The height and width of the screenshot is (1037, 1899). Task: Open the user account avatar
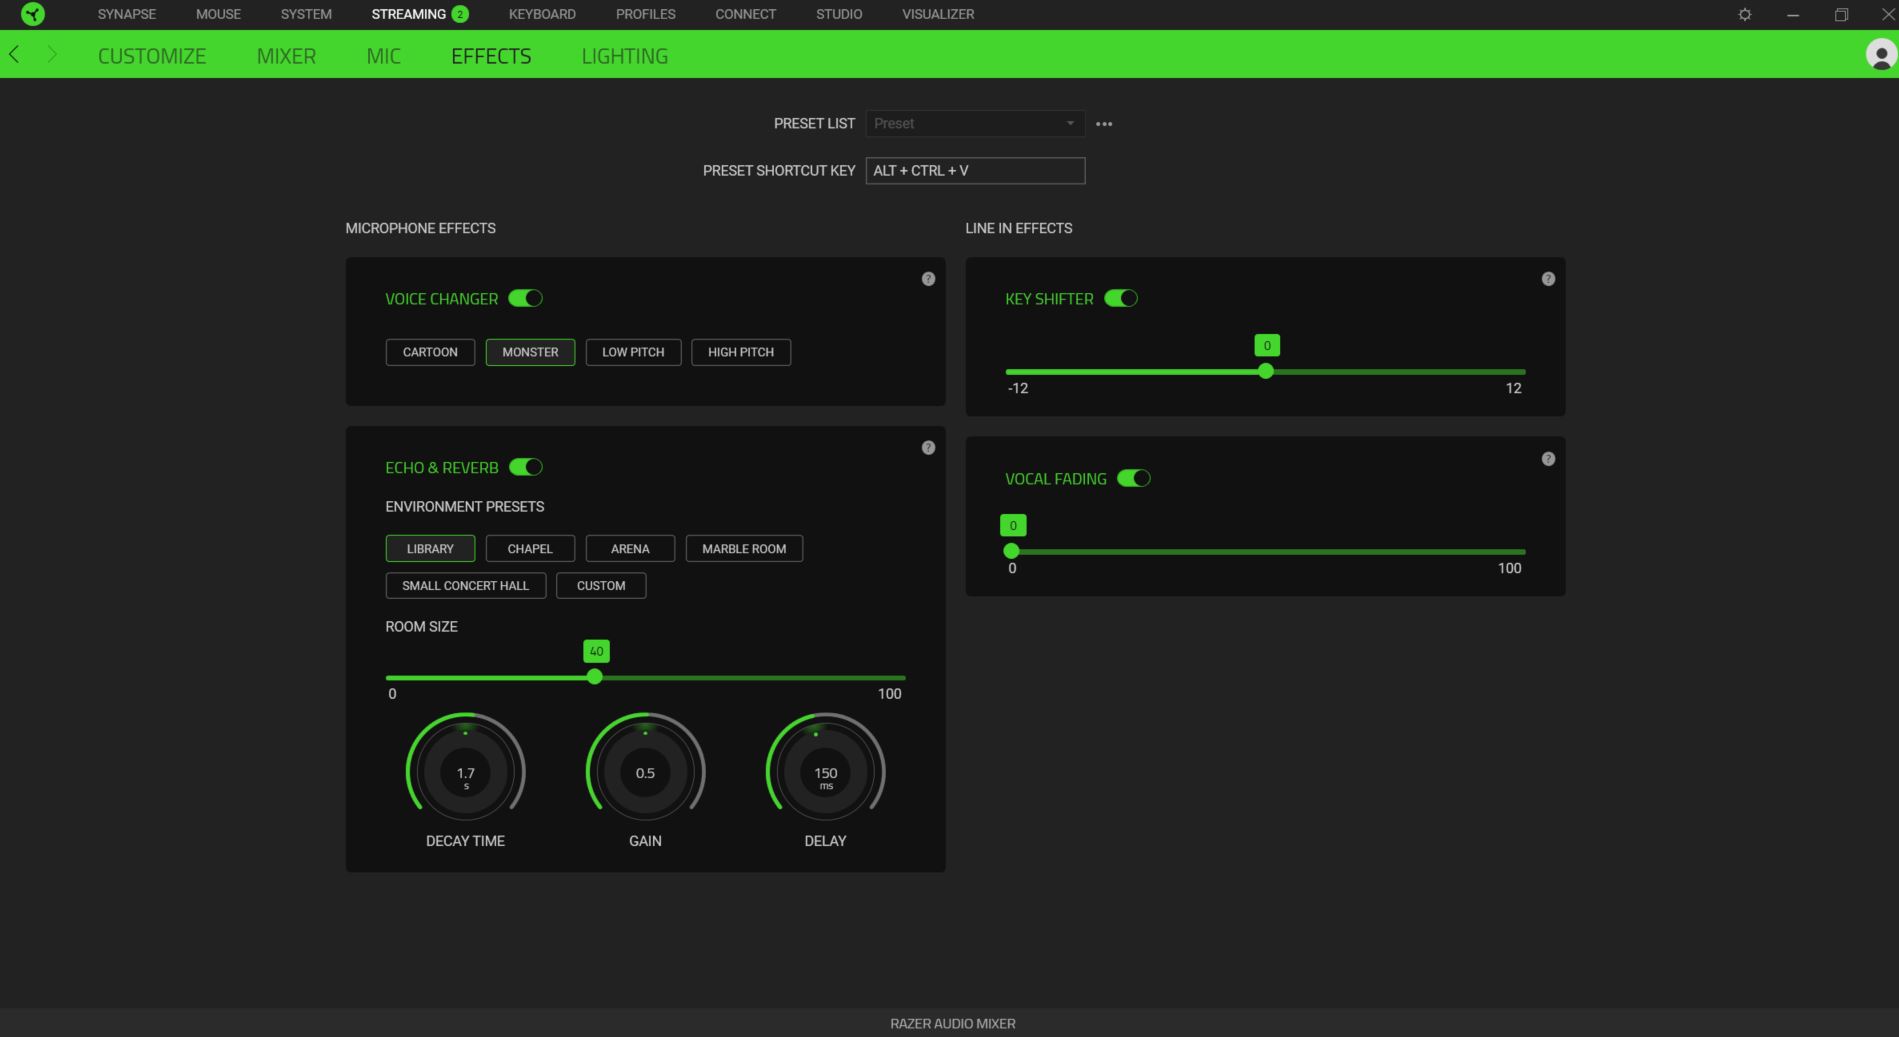pyautogui.click(x=1881, y=55)
